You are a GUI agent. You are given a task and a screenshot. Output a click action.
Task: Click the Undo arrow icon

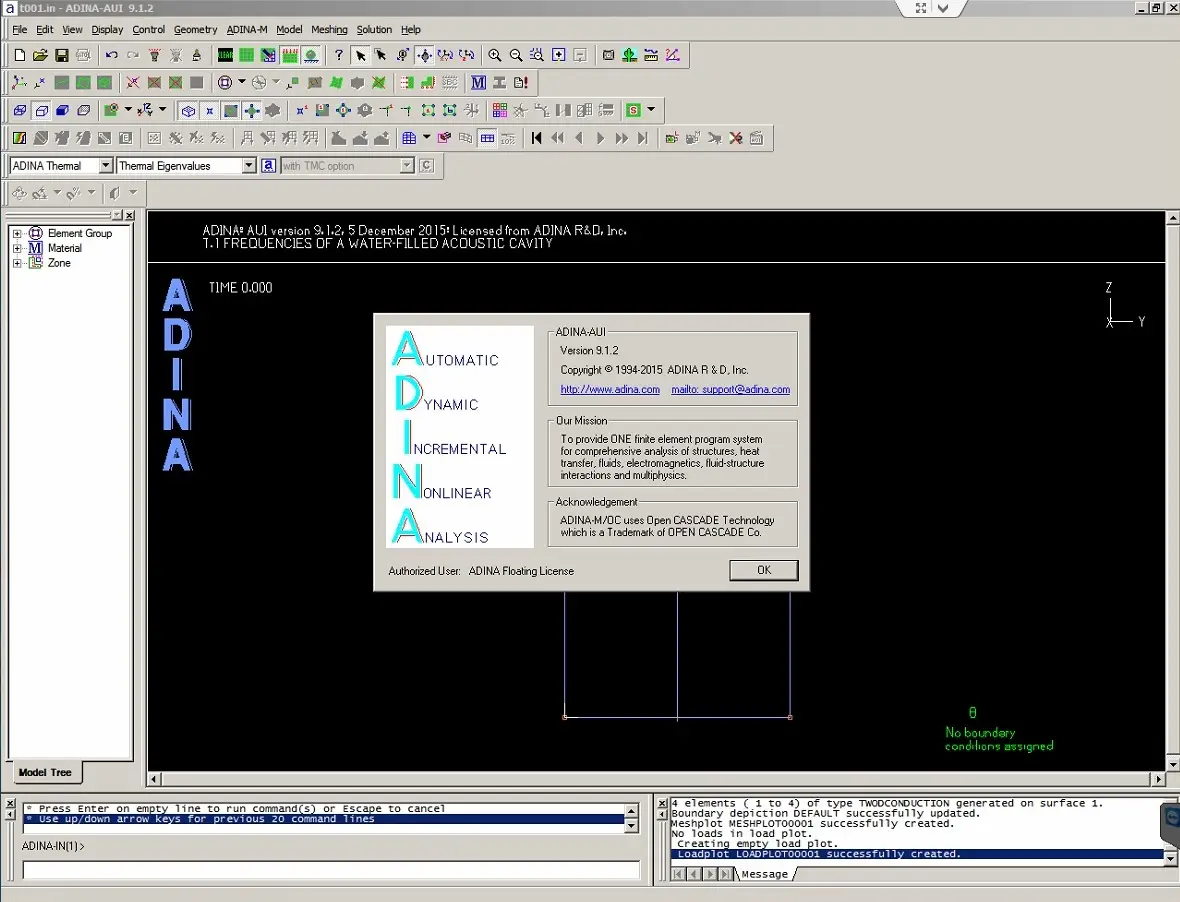(x=111, y=55)
